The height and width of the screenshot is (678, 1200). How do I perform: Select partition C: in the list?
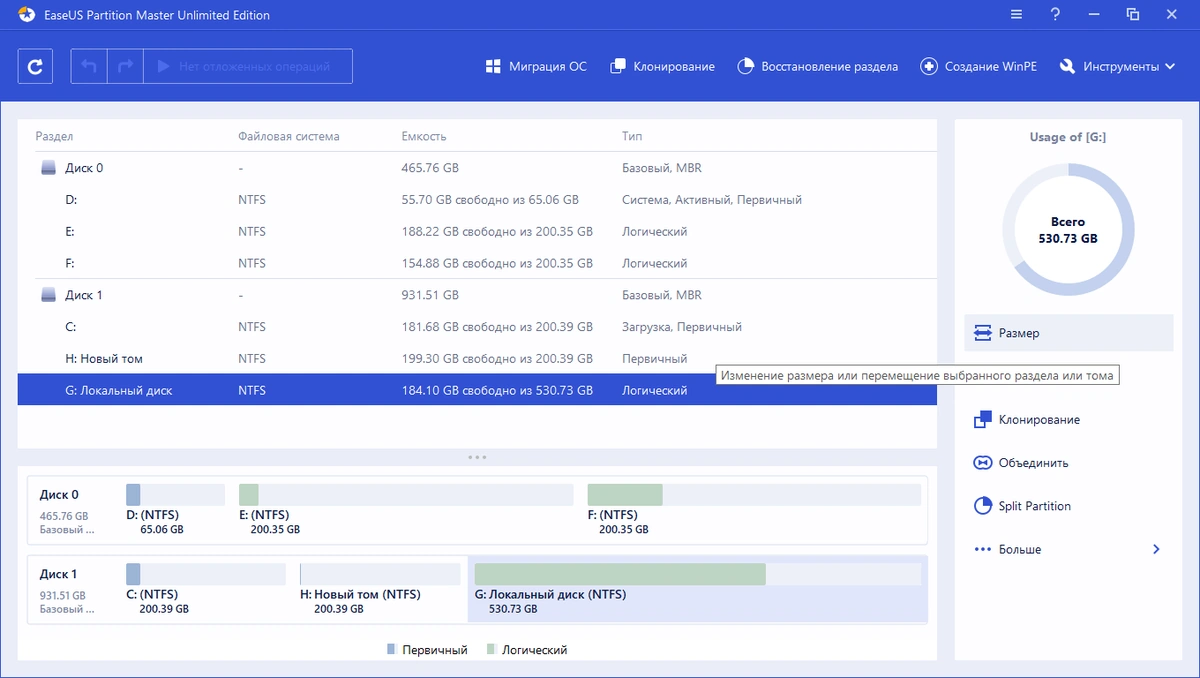click(x=477, y=327)
